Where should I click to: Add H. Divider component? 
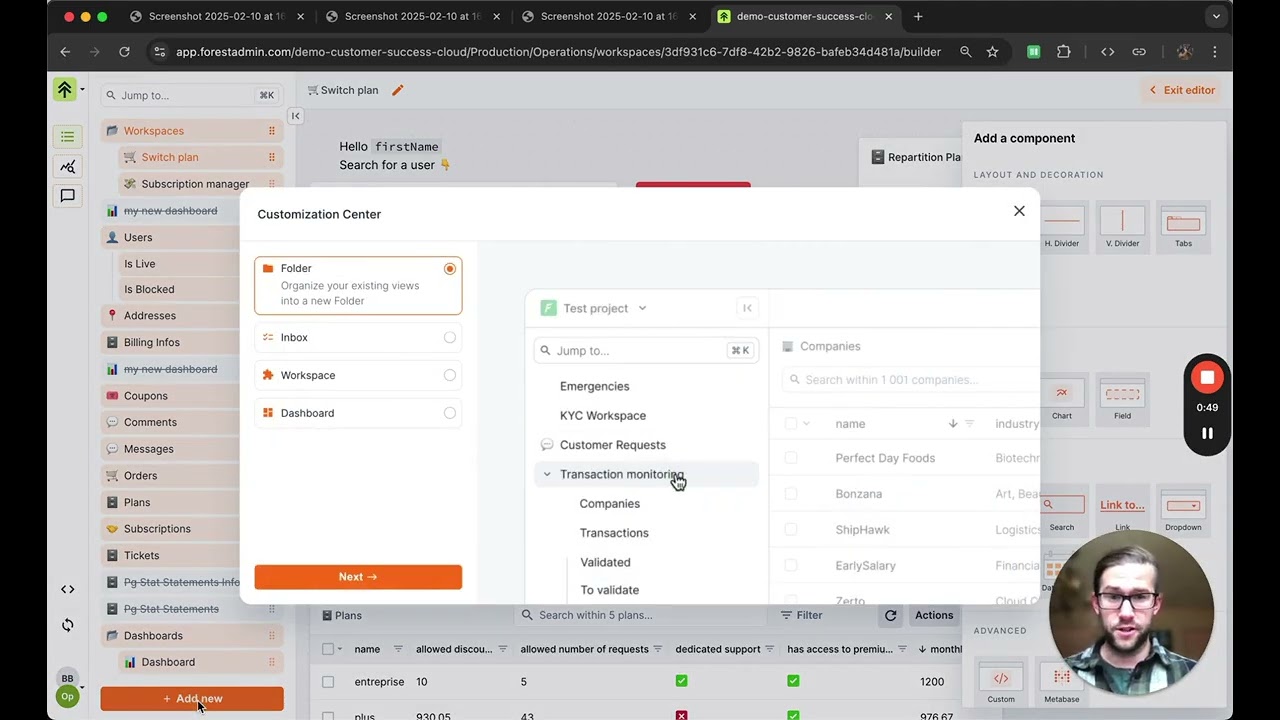pos(1061,227)
